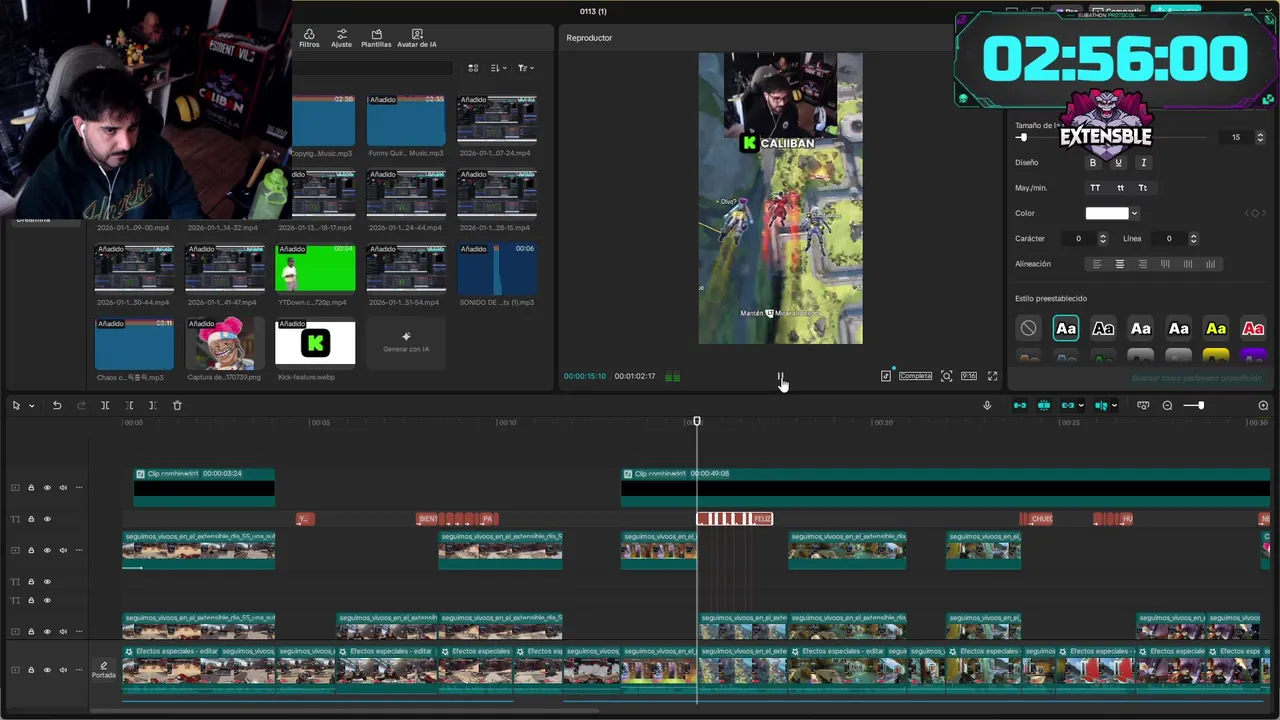1280x720 pixels.
Task: Open the preview zoom-scan tool icon
Action: (946, 376)
